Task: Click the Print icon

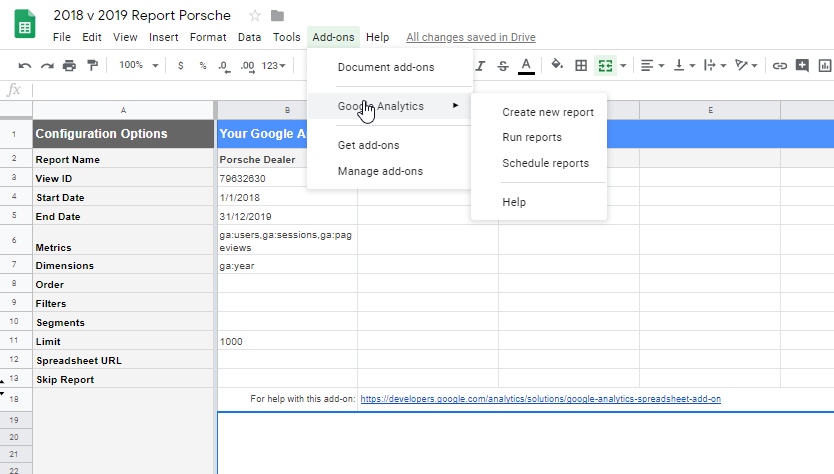Action: click(70, 65)
